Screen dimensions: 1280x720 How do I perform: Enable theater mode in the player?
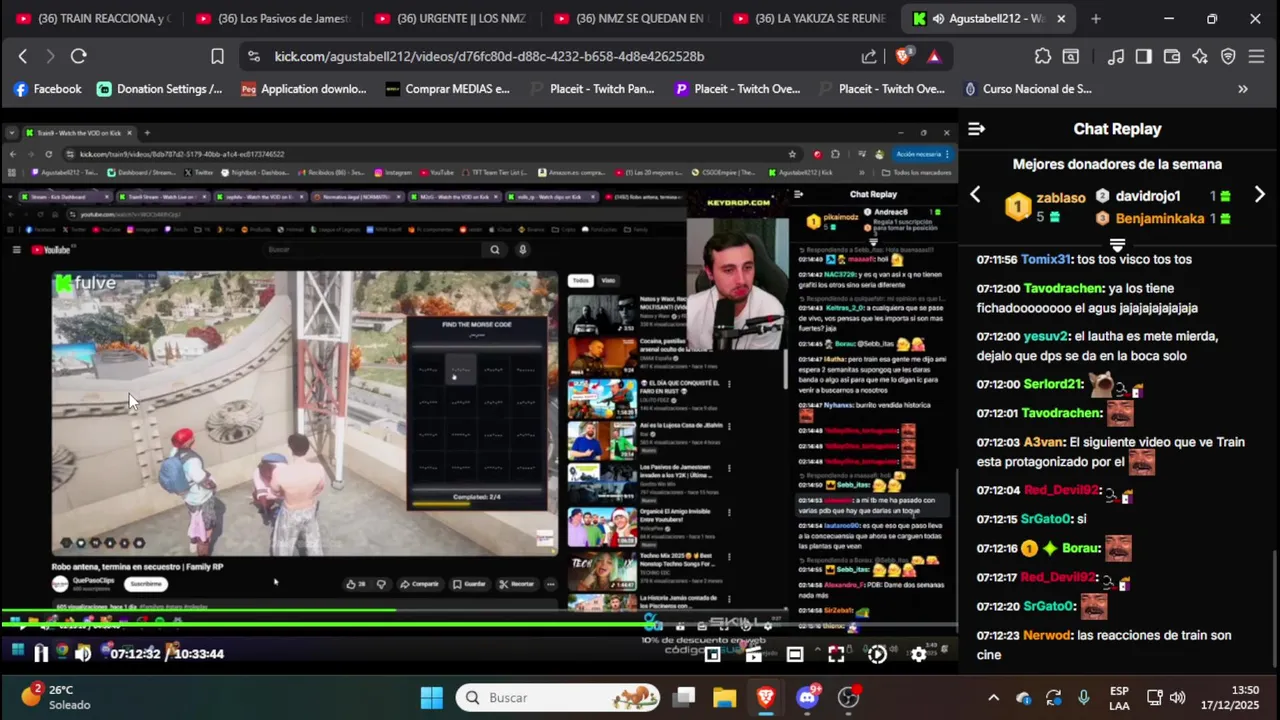[x=795, y=655]
